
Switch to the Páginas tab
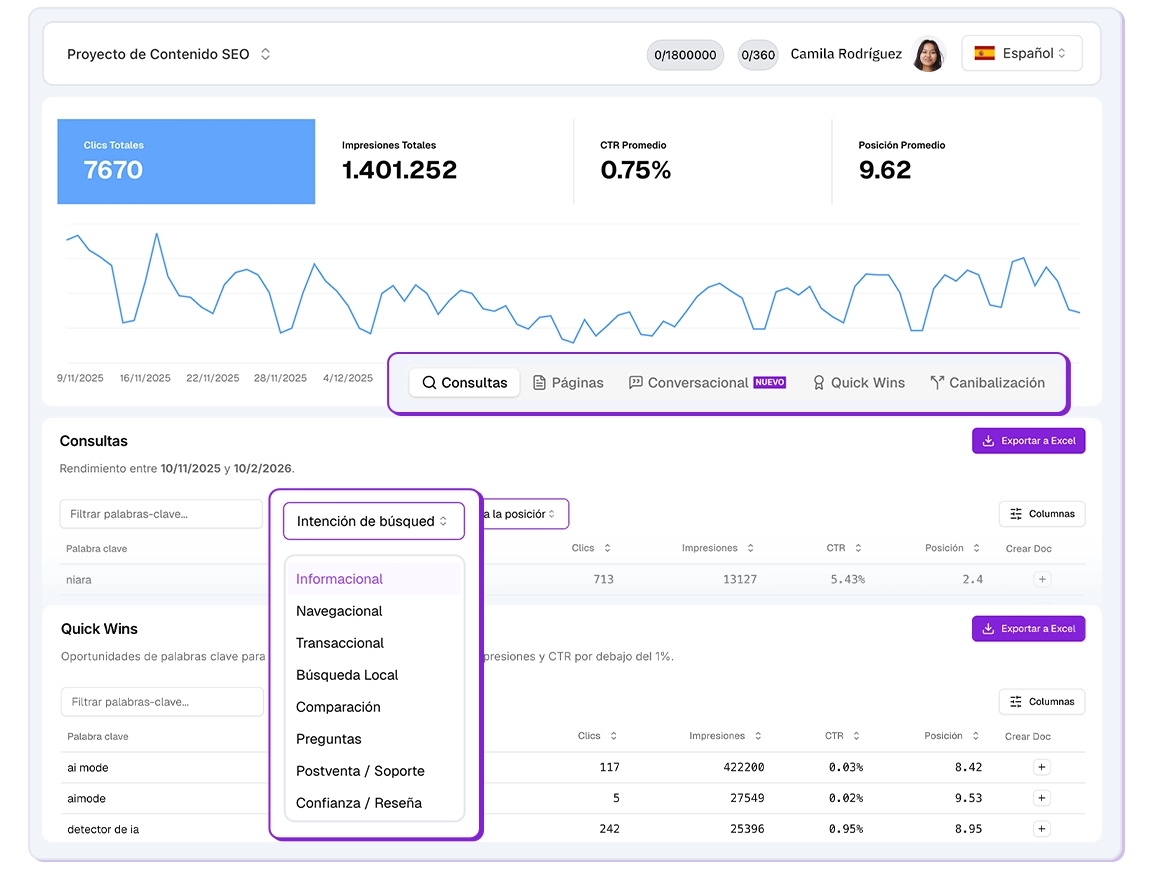coord(568,382)
